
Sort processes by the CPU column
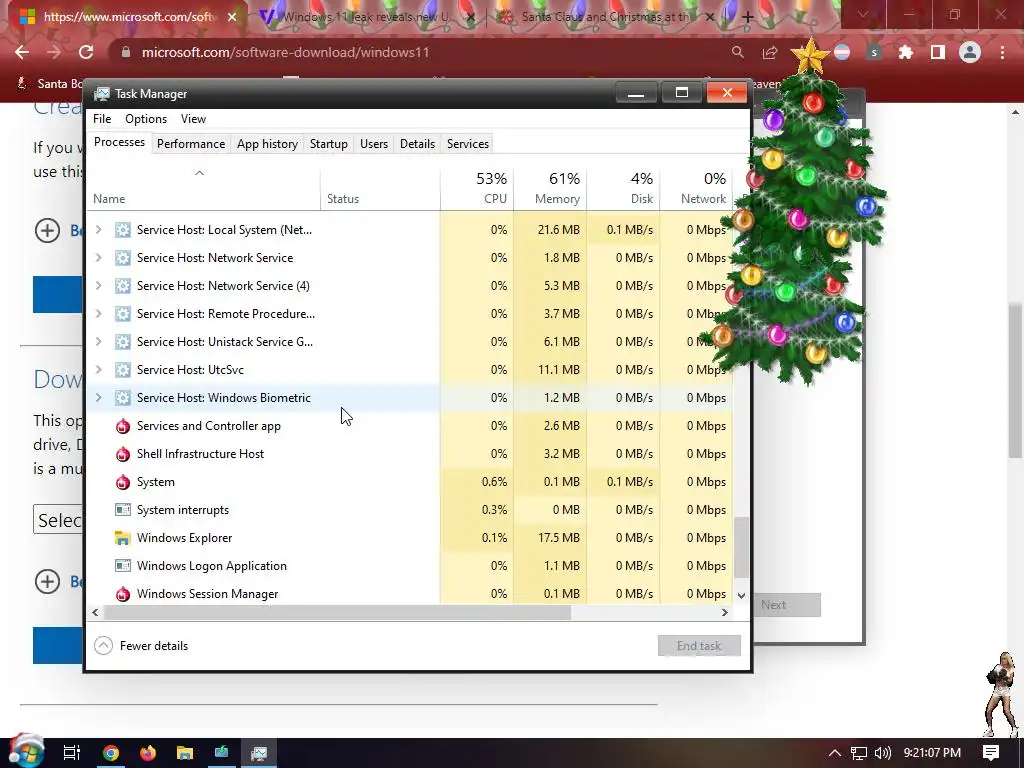[478, 188]
